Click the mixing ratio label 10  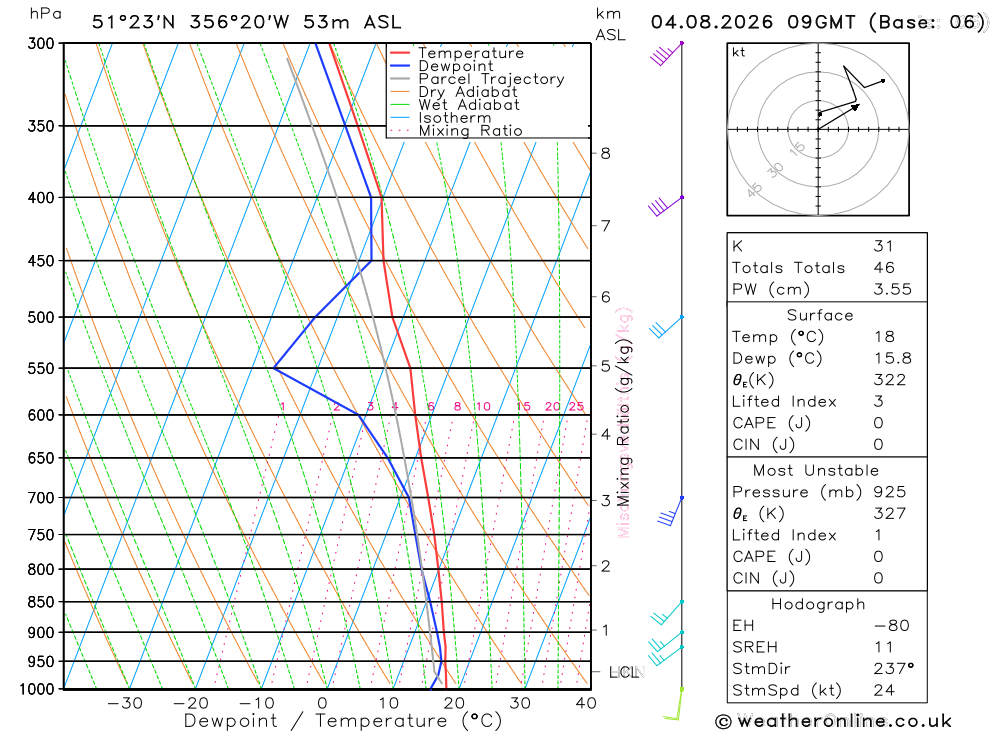[483, 406]
